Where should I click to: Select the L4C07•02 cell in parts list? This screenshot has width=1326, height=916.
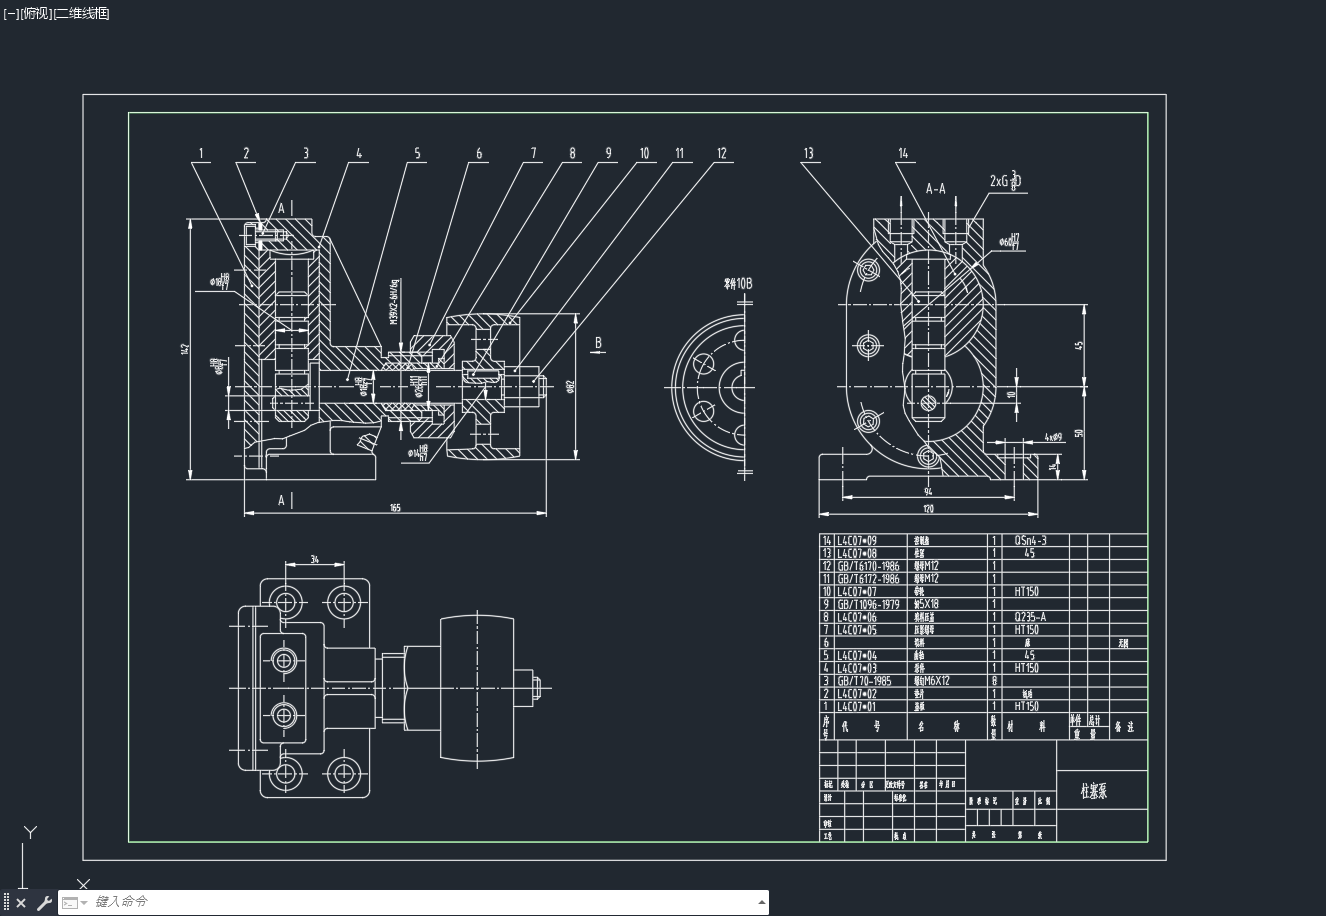pos(856,693)
